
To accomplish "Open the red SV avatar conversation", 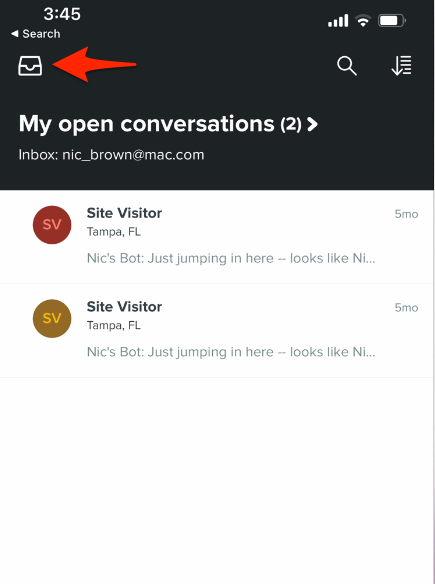I will click(x=217, y=237).
